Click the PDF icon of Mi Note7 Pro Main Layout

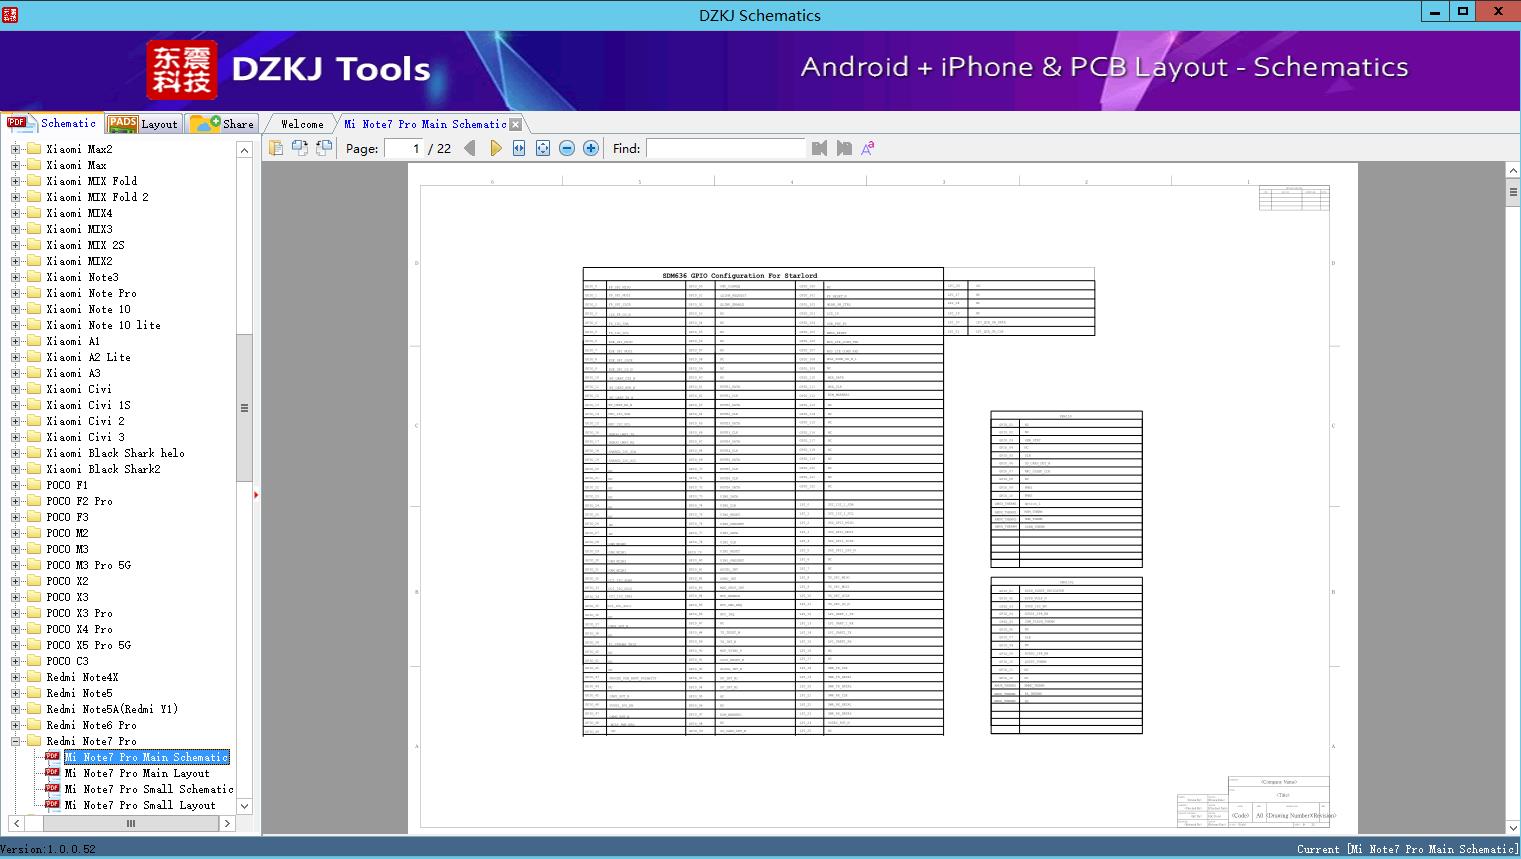pos(52,773)
